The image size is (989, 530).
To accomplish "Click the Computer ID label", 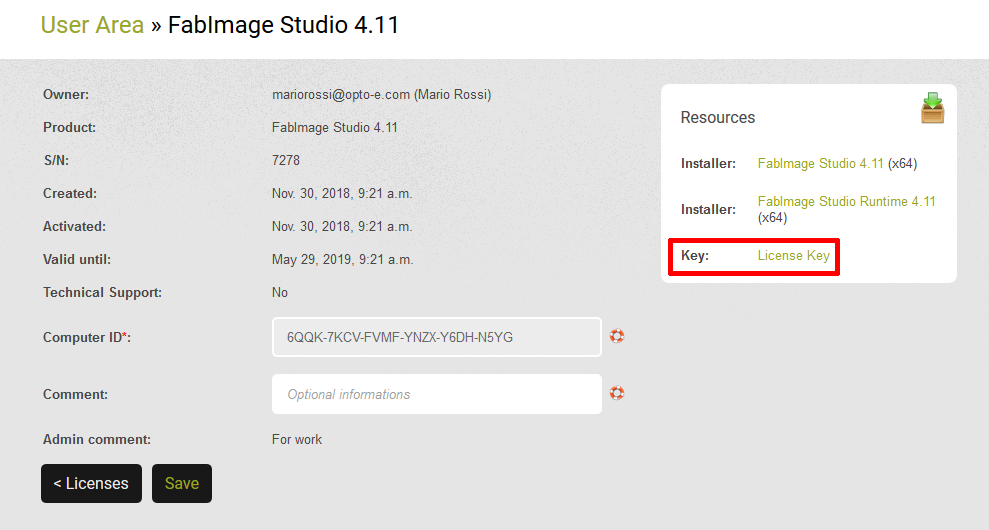I will click(x=87, y=338).
